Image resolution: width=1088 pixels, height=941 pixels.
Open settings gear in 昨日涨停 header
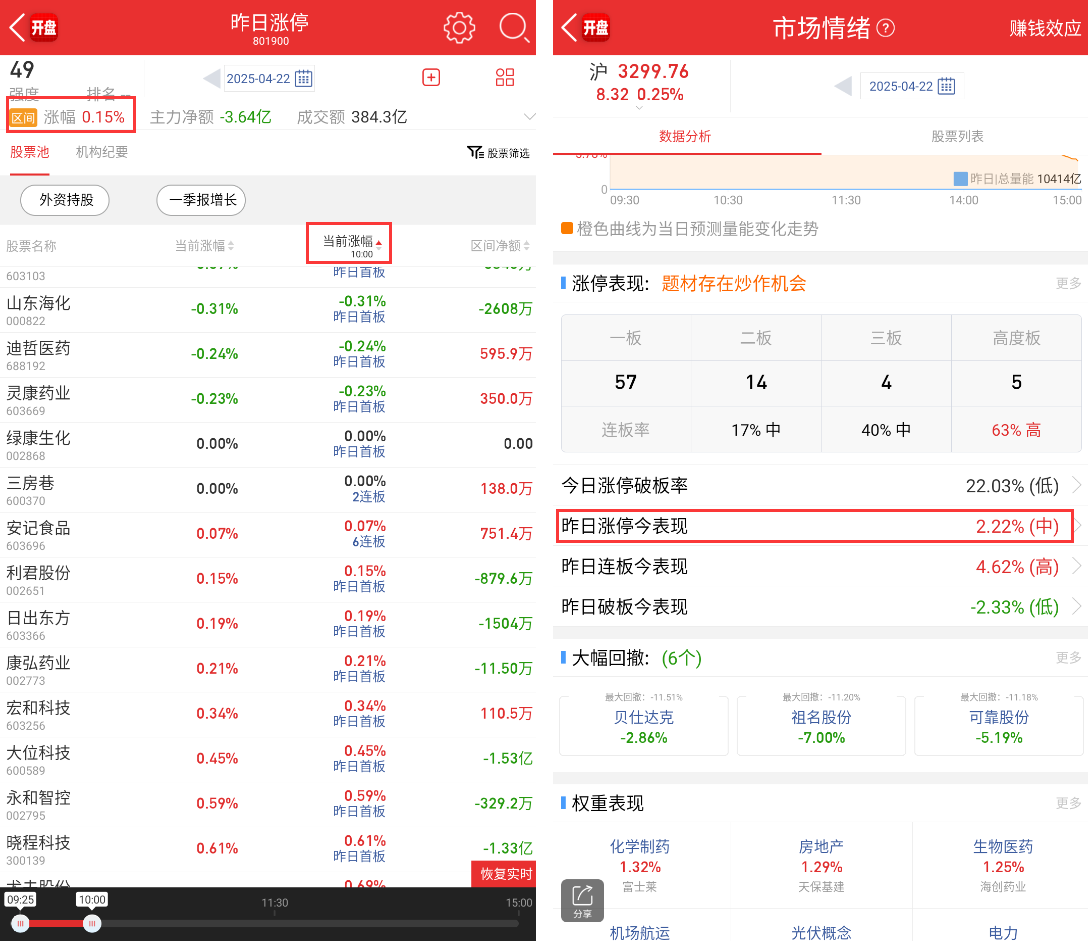click(459, 27)
